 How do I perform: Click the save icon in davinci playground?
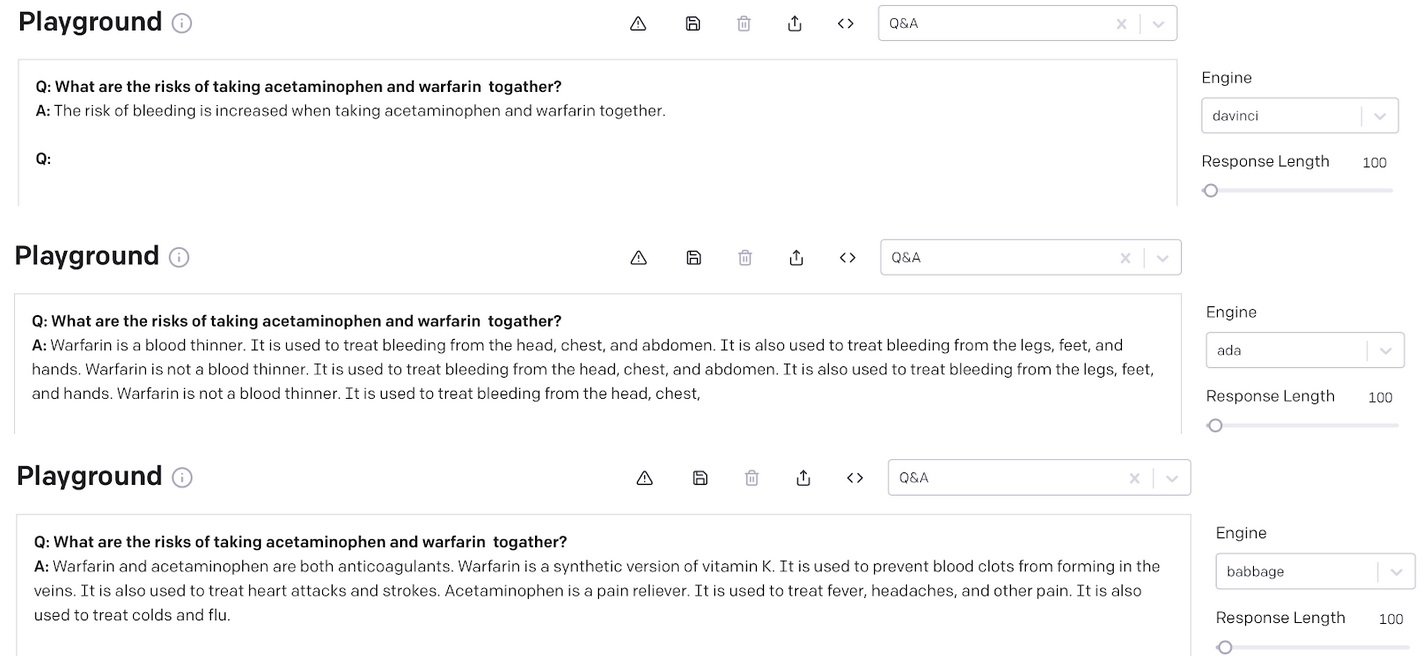coord(693,23)
